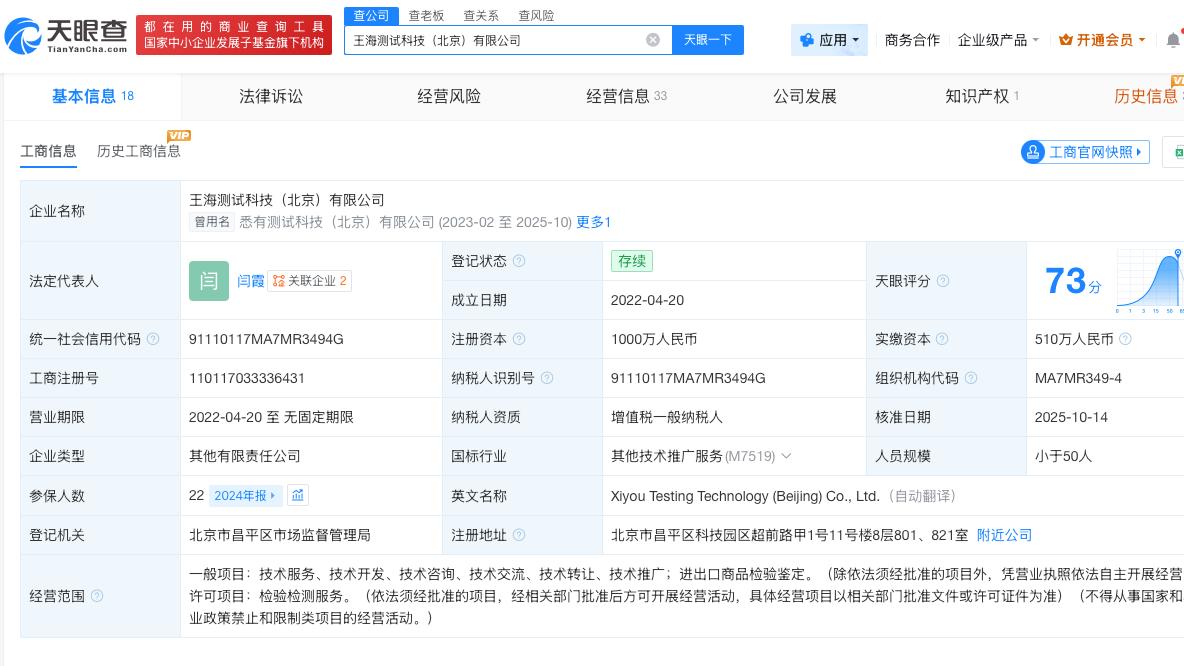Clear the search box with the x icon

653,39
